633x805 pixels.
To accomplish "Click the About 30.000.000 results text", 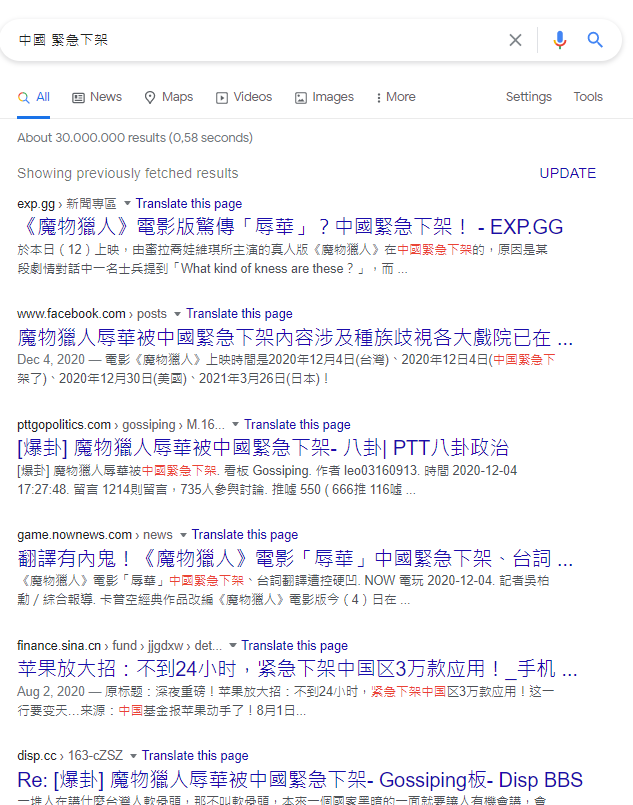I will (x=135, y=138).
